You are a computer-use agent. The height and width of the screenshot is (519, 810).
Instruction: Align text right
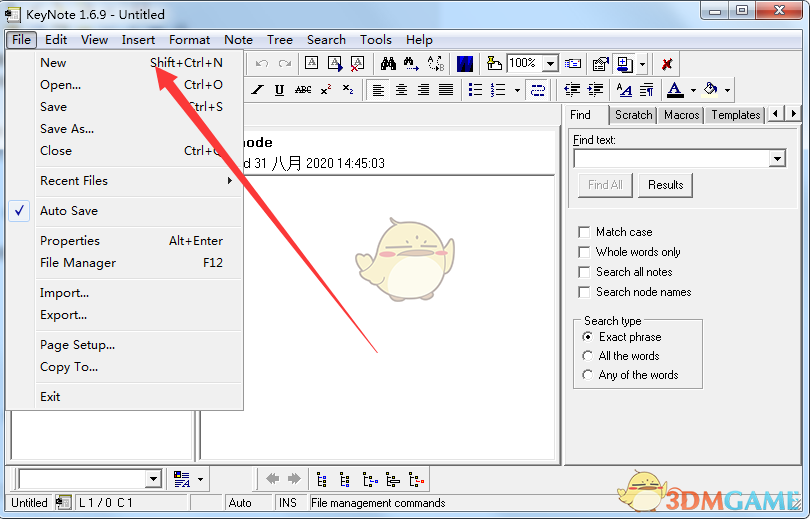pos(424,90)
